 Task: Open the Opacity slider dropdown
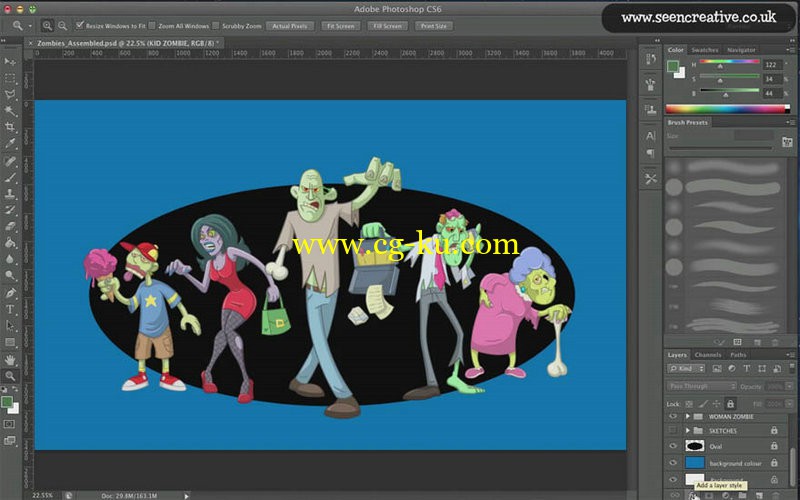pyautogui.click(x=789, y=386)
